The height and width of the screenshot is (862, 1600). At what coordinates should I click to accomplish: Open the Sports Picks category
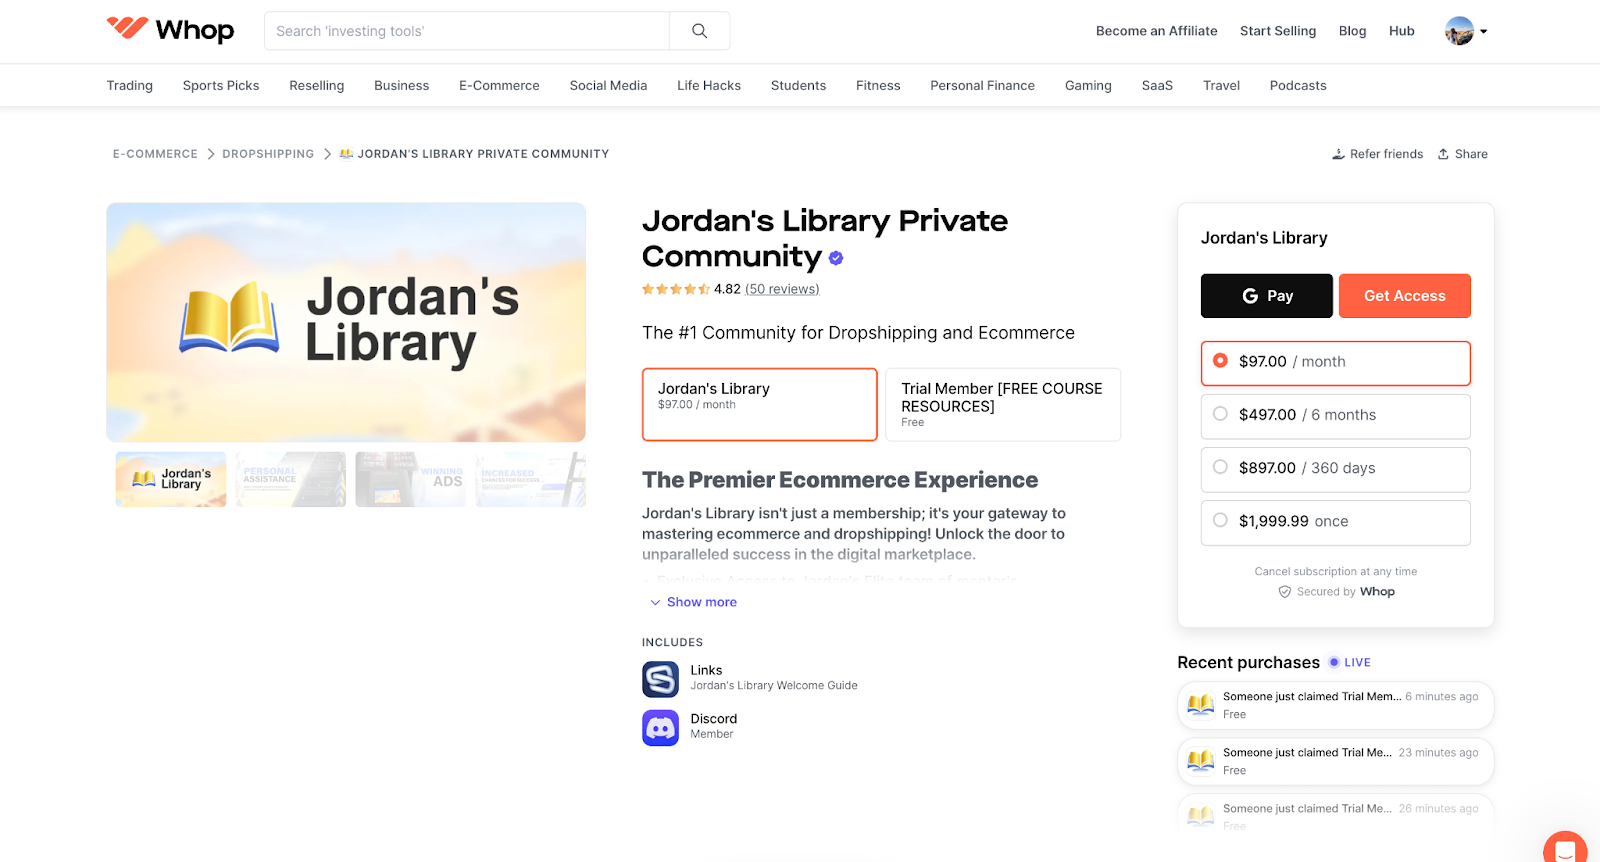pos(221,86)
